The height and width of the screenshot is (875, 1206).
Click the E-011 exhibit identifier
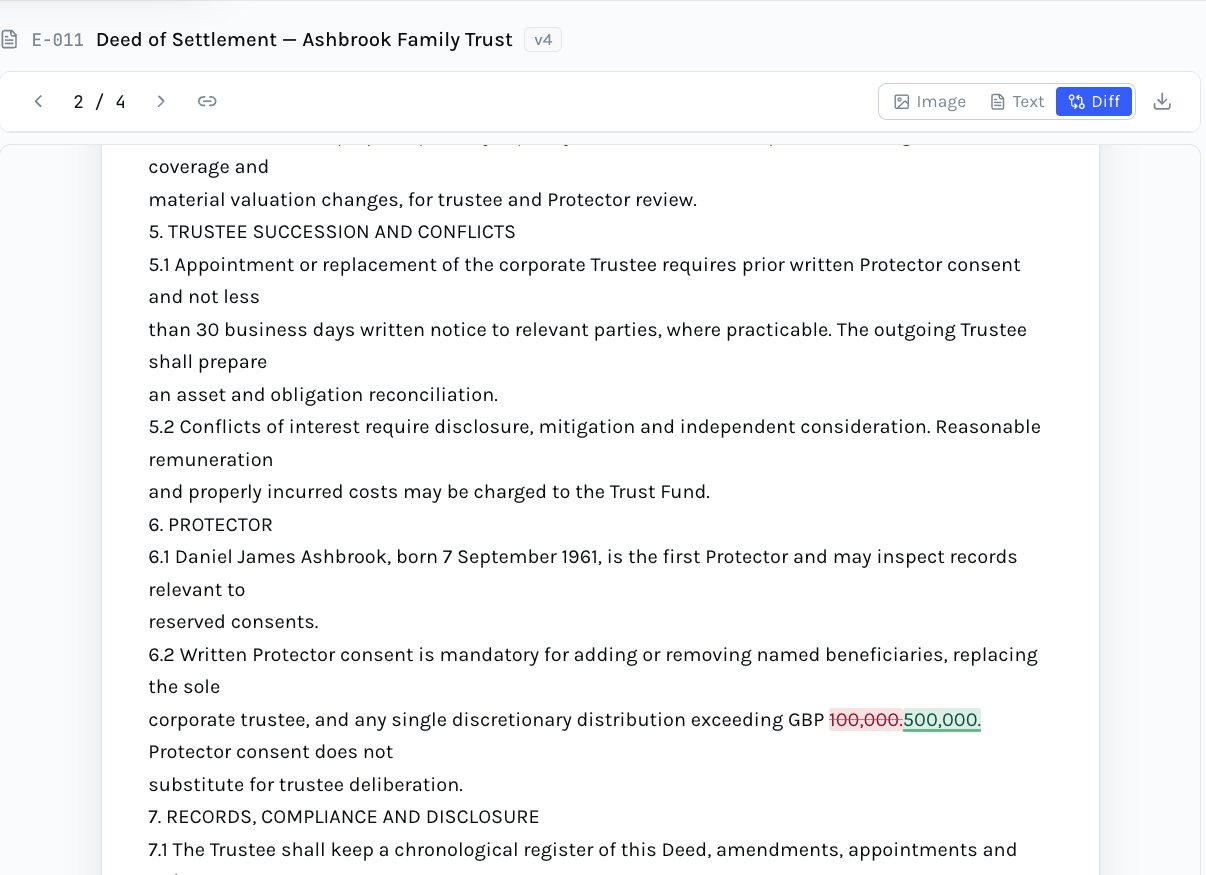click(58, 40)
